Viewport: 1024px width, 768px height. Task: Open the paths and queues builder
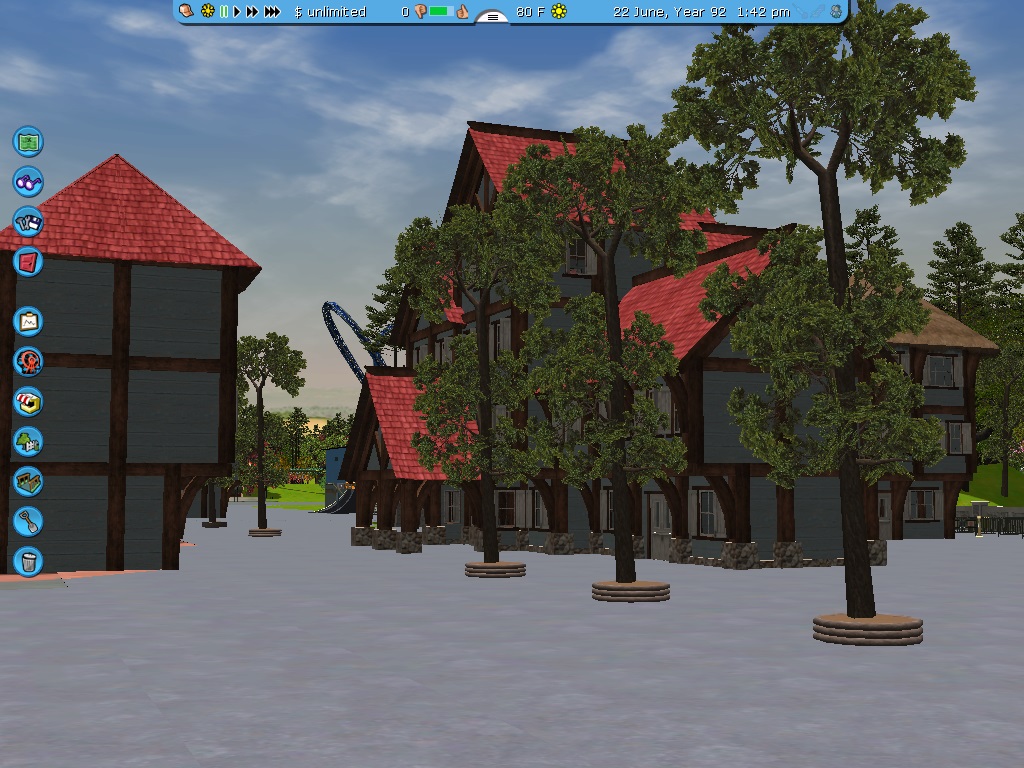(28, 481)
